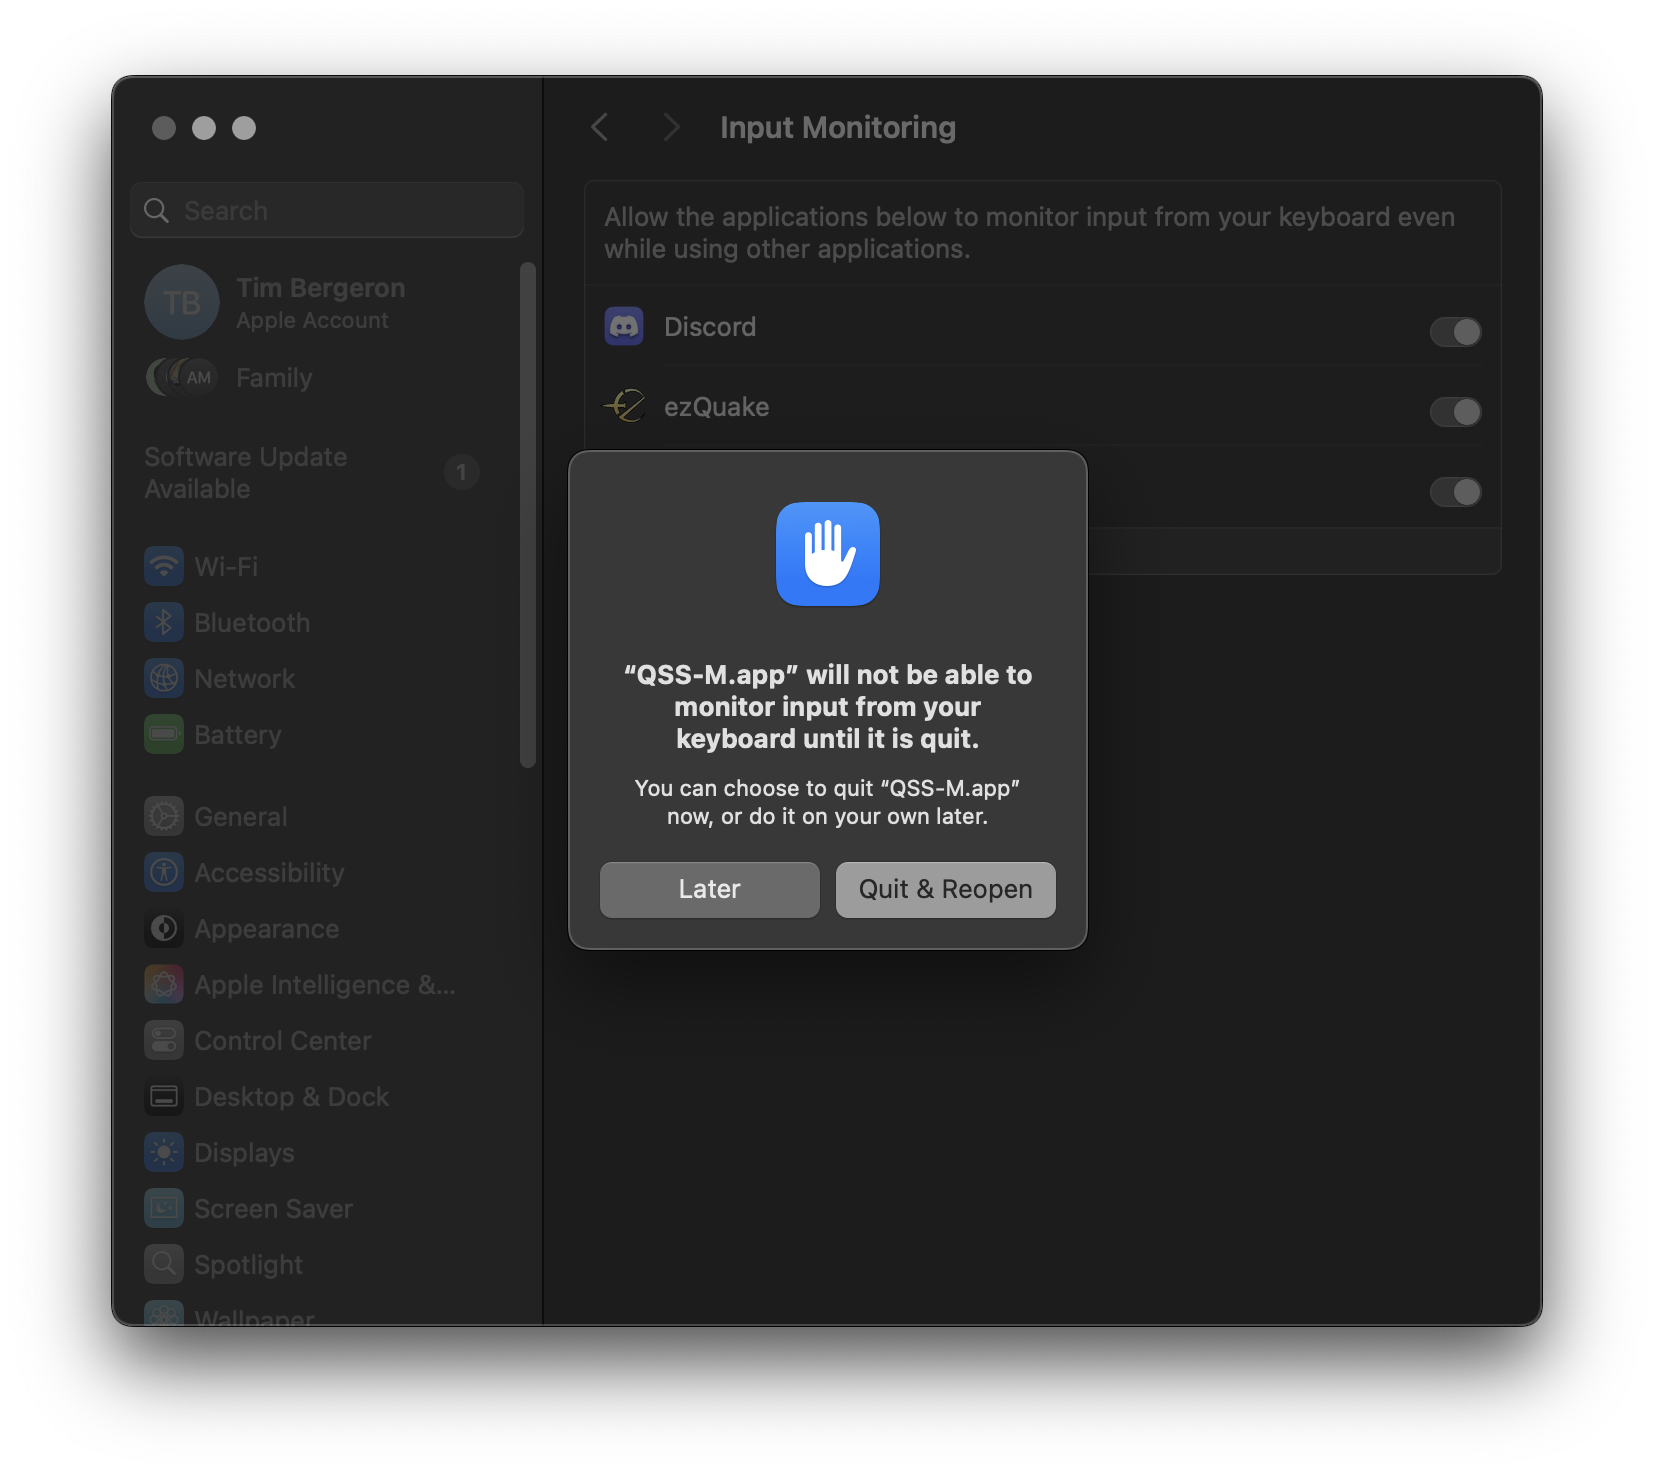
Task: Go forward with the right chevron
Action: point(671,127)
